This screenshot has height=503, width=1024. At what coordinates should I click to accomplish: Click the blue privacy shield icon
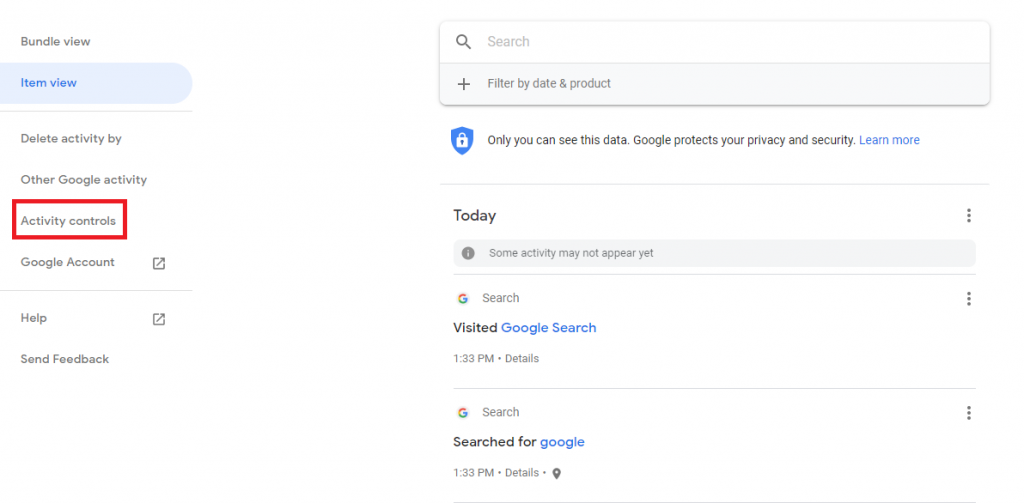462,140
